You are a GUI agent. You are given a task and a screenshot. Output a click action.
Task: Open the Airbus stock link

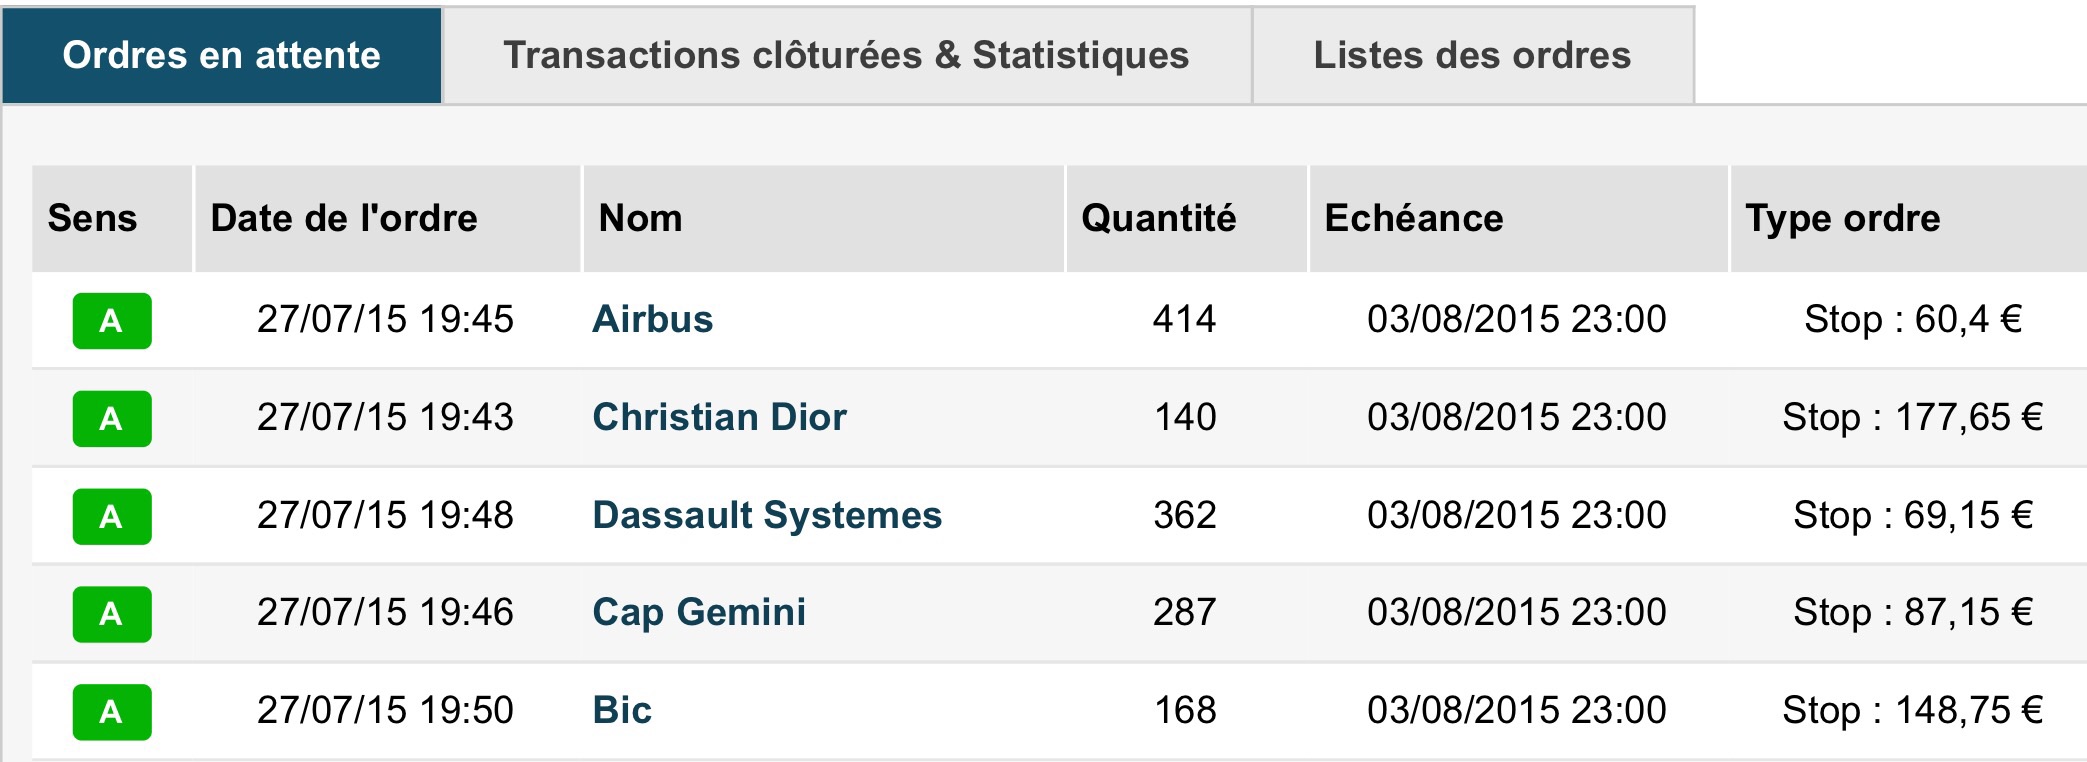tap(652, 319)
